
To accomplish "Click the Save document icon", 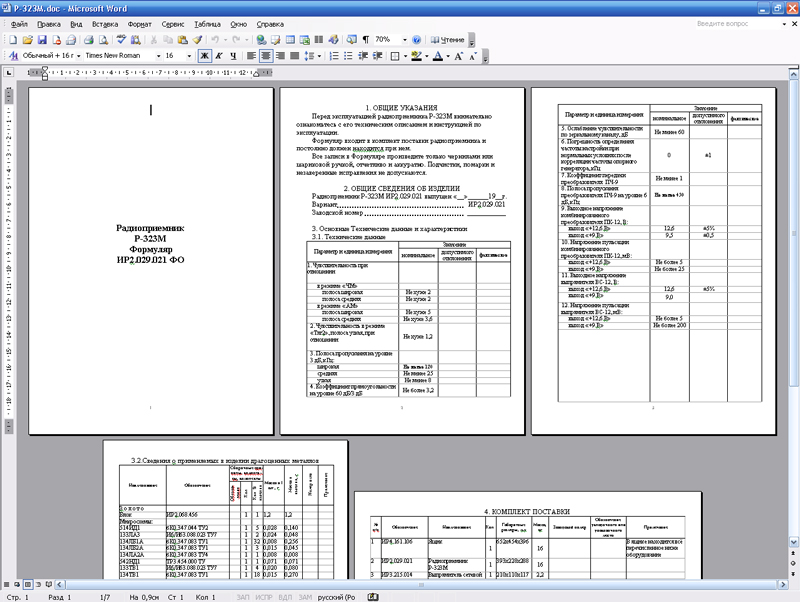I will point(42,39).
